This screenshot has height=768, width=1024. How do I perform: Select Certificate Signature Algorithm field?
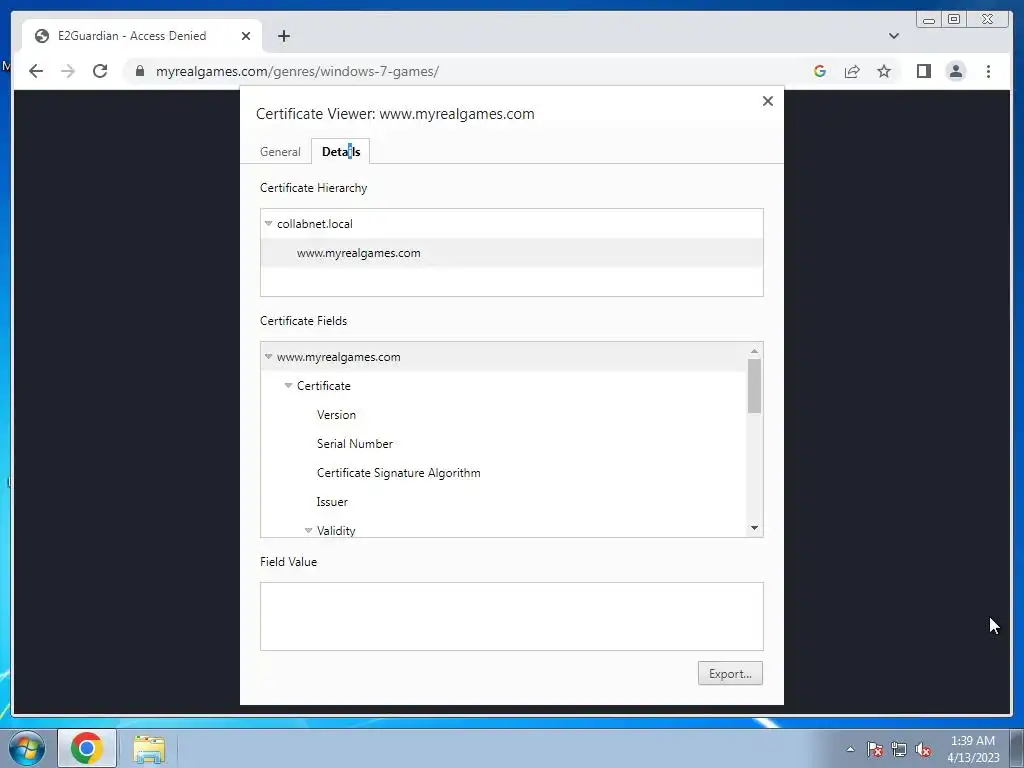pos(504,473)
